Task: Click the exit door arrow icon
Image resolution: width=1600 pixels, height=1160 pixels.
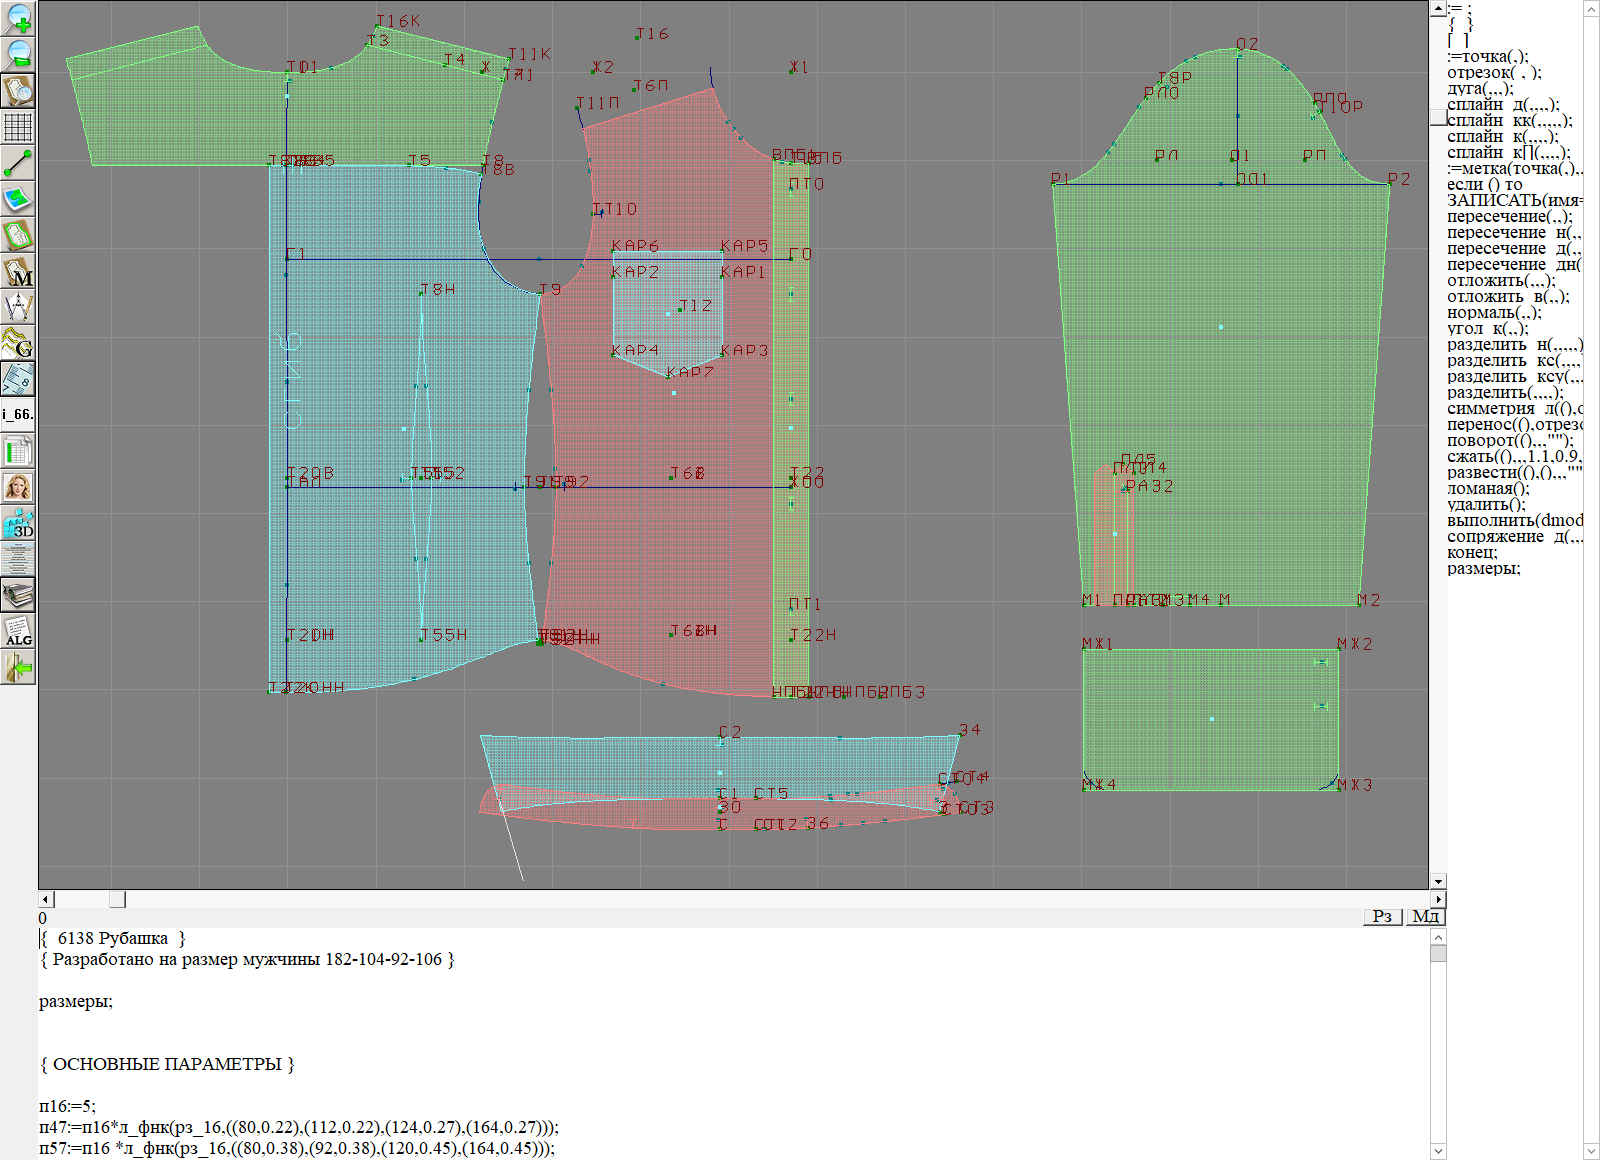Action: click(x=18, y=667)
